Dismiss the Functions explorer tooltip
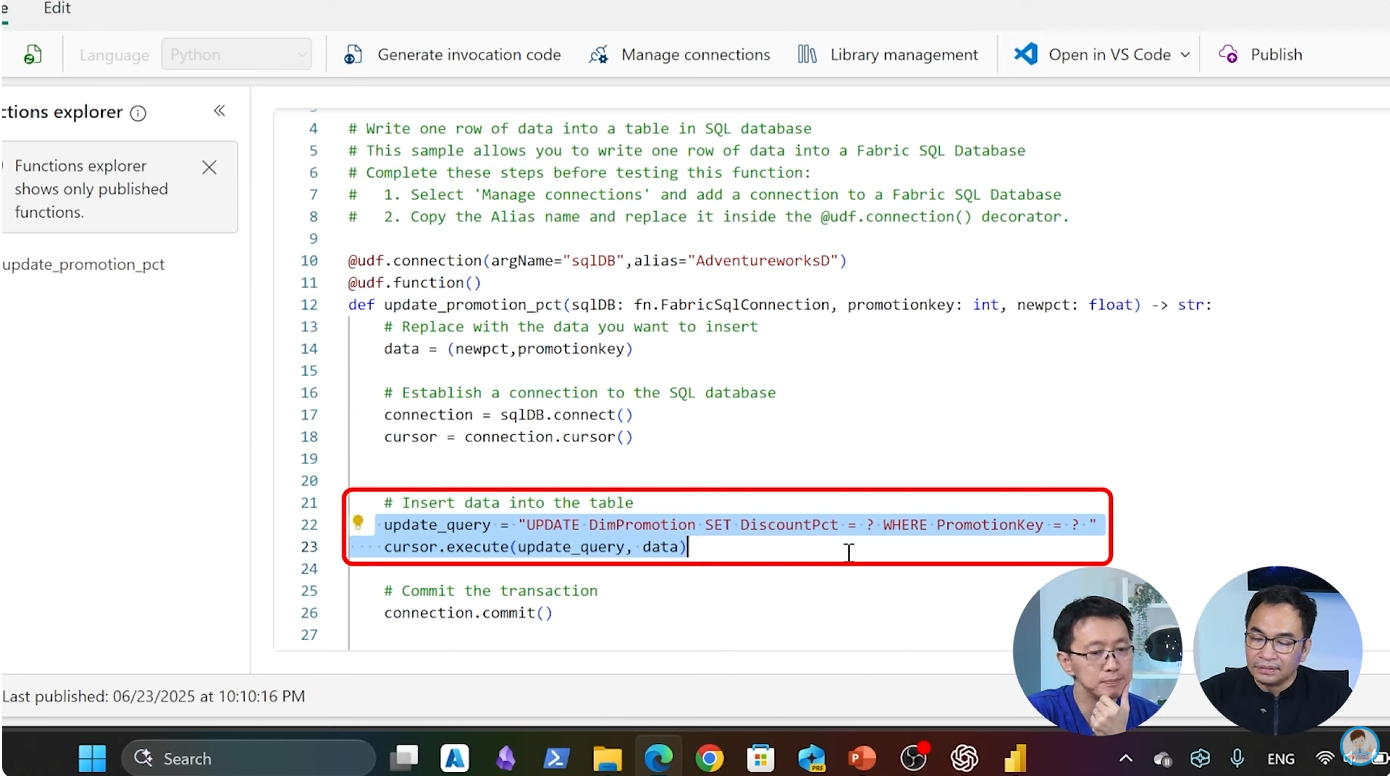This screenshot has width=1390, height=776. (x=209, y=167)
